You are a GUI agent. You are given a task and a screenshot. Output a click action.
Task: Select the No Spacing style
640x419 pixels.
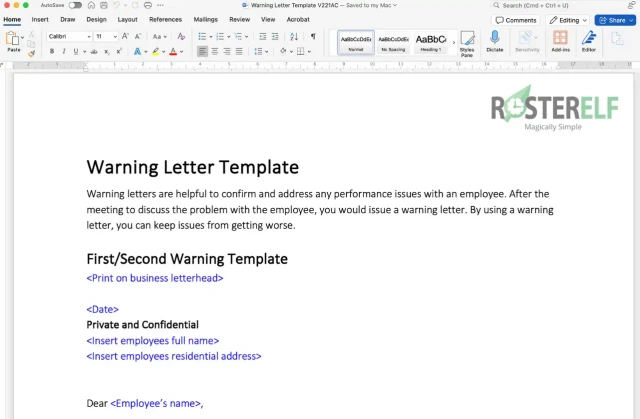click(393, 42)
